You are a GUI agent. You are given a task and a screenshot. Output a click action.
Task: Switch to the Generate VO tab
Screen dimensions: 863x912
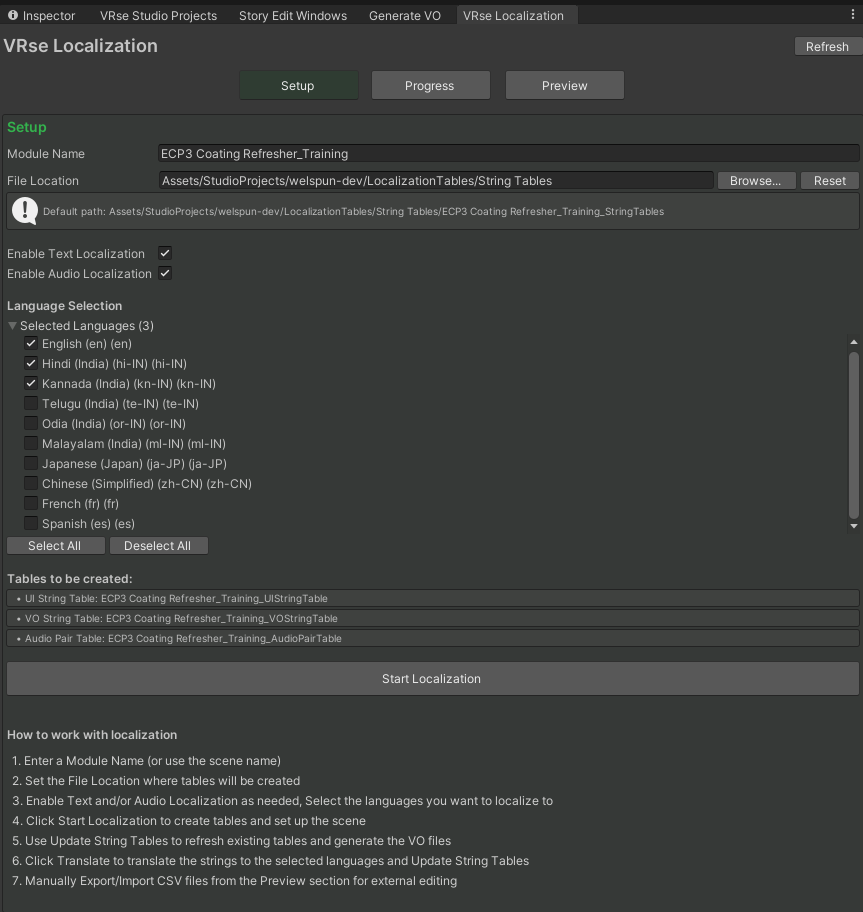404,15
